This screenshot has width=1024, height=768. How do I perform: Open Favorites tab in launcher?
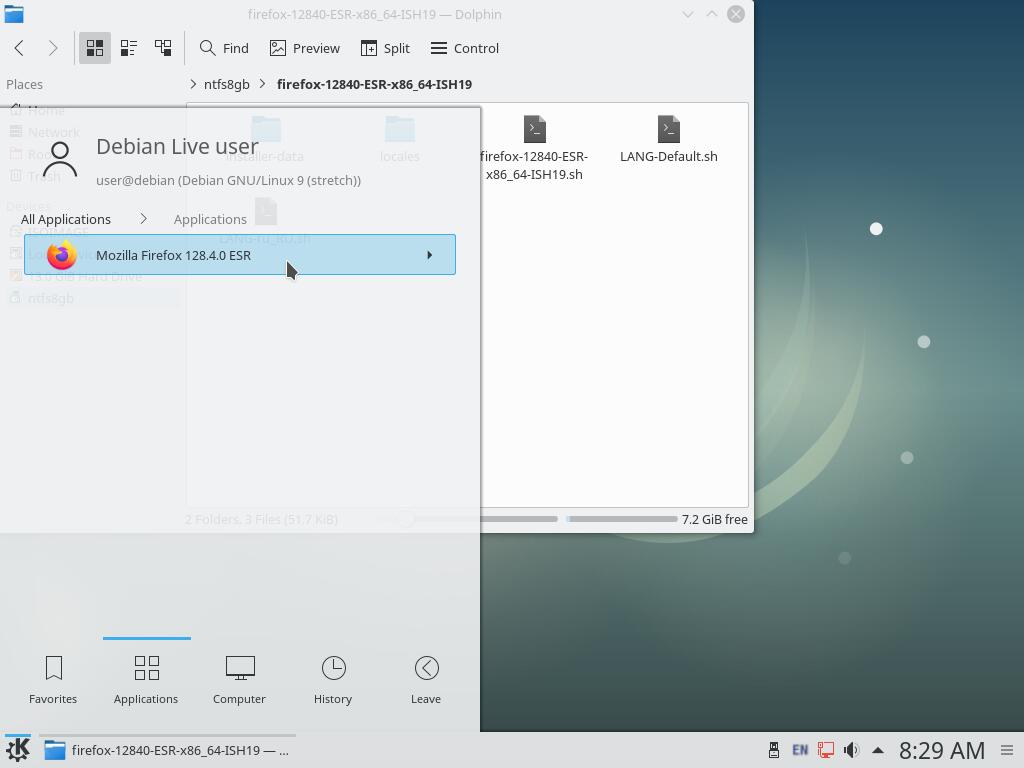click(x=53, y=680)
